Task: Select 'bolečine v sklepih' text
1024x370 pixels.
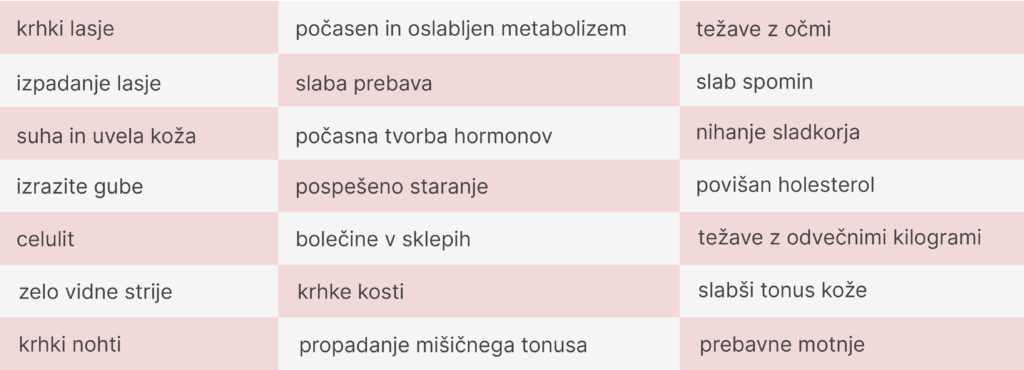Action: [383, 239]
